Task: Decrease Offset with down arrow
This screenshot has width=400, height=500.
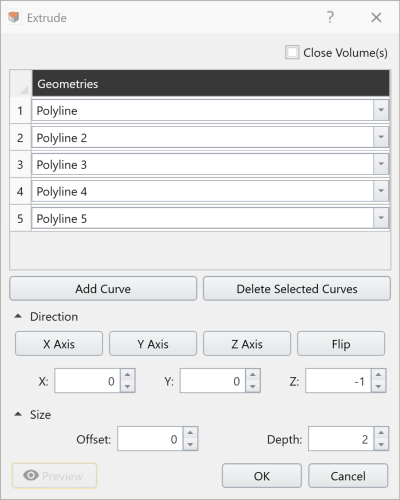Action: tap(190, 445)
